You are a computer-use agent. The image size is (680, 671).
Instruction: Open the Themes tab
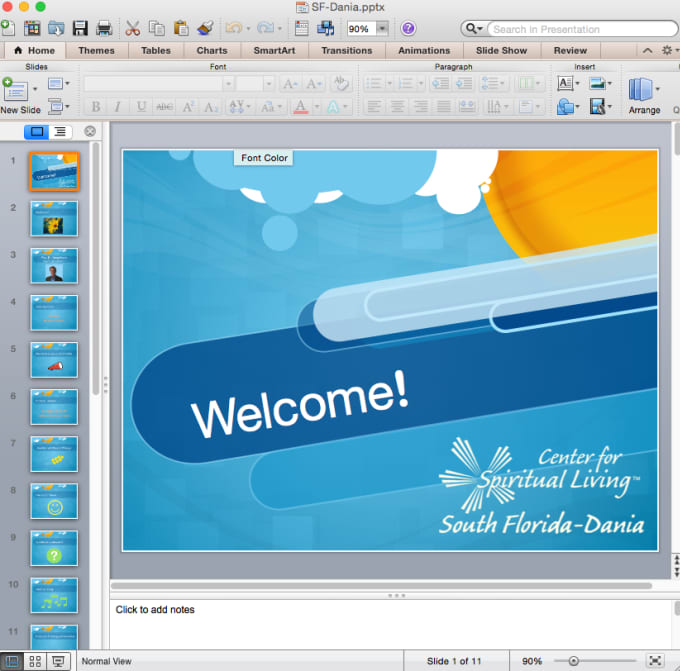[96, 50]
